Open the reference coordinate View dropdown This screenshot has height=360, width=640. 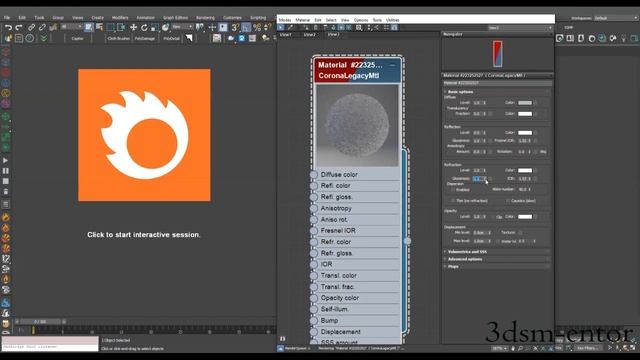182,27
